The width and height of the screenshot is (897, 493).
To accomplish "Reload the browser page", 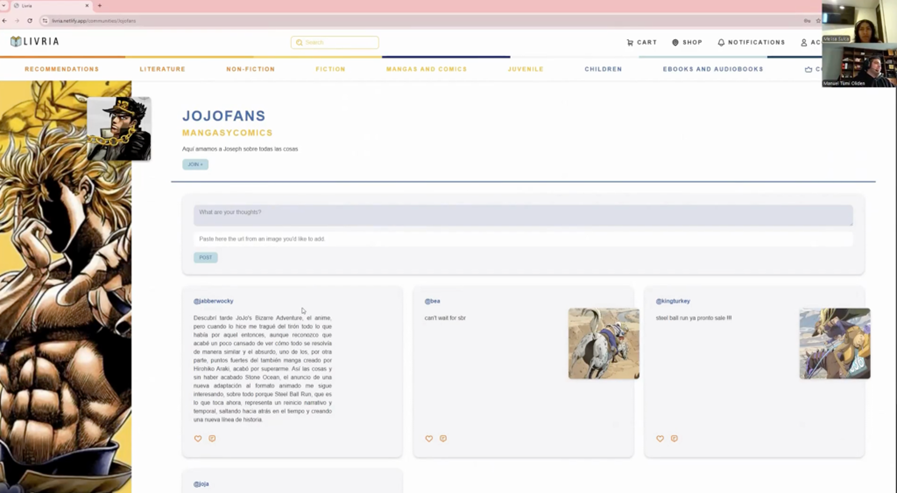I will pyautogui.click(x=30, y=21).
